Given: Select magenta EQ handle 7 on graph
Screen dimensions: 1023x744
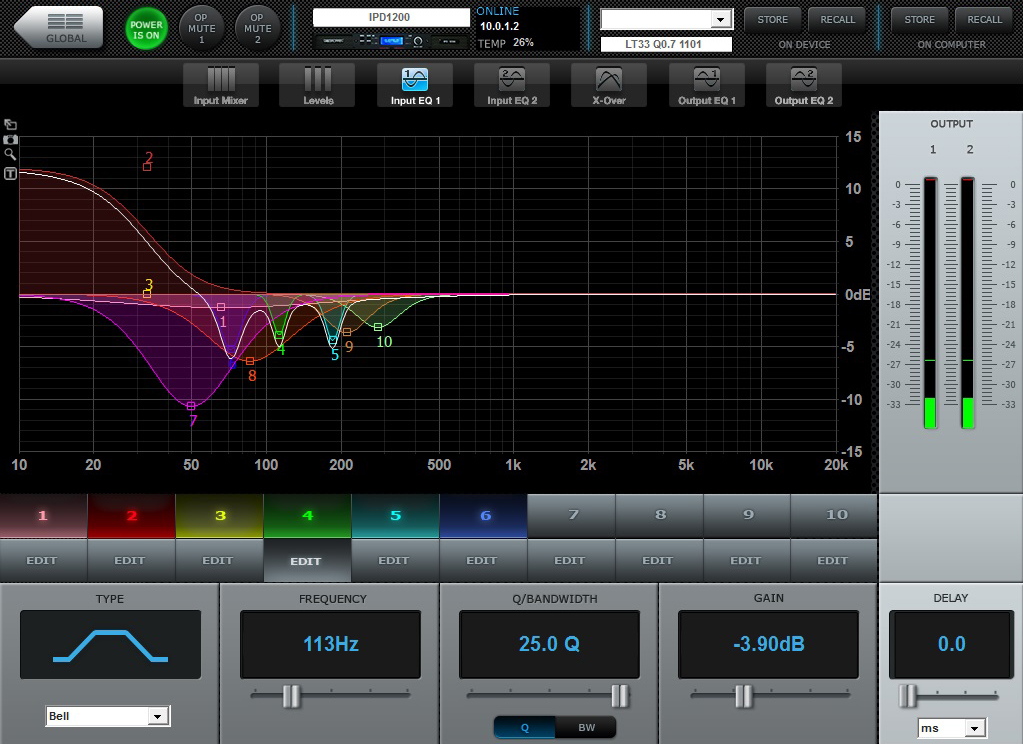Looking at the screenshot, I should [191, 406].
